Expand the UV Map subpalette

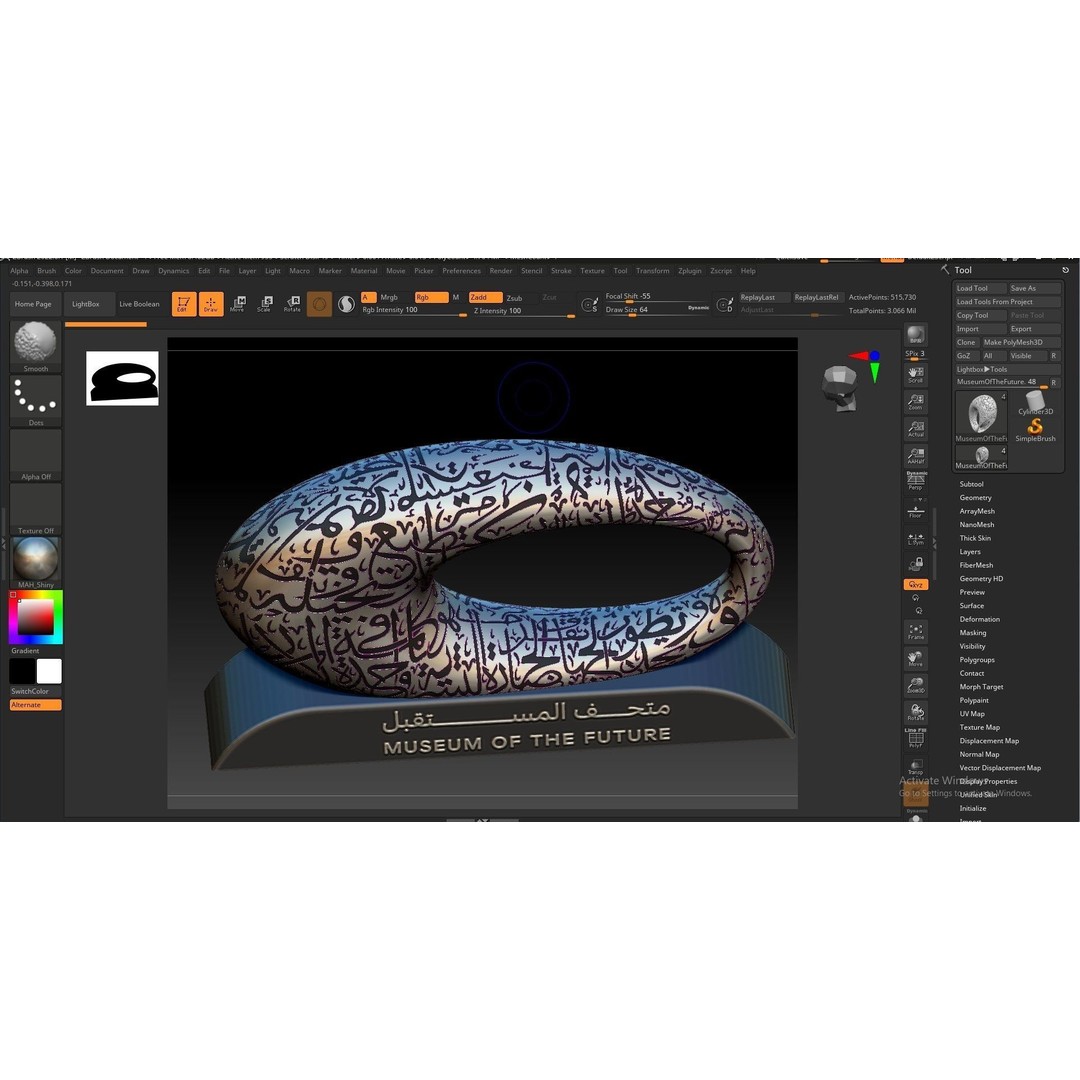pyautogui.click(x=972, y=714)
